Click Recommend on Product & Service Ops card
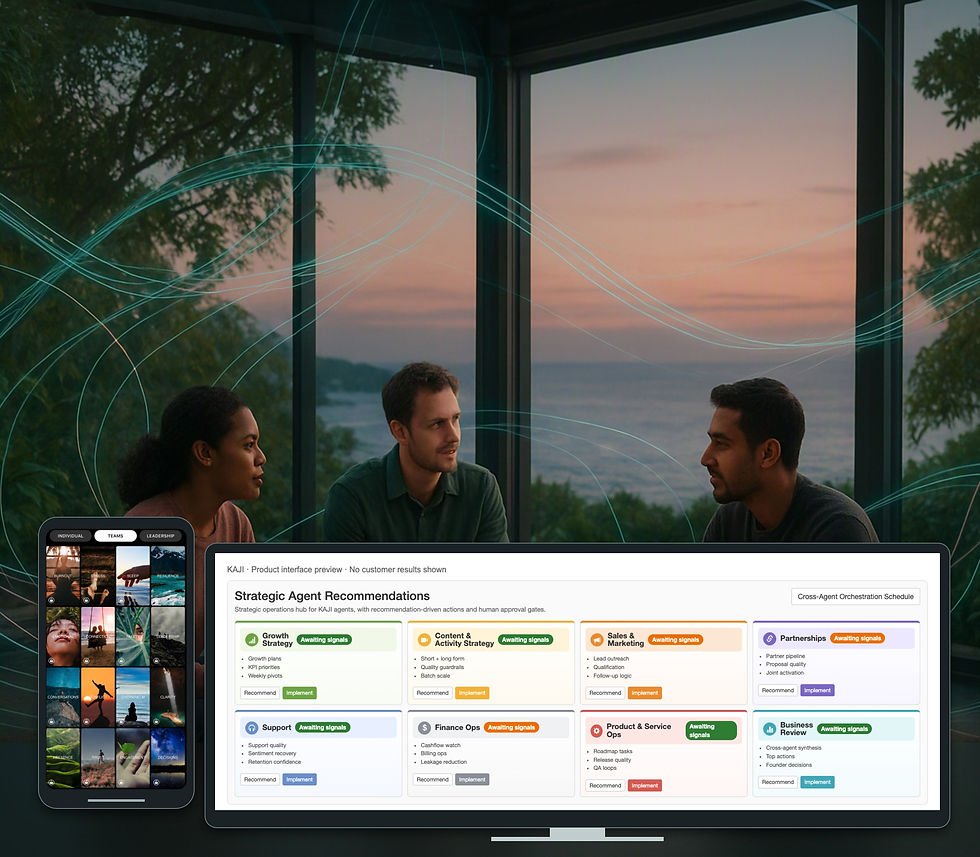 click(x=605, y=785)
